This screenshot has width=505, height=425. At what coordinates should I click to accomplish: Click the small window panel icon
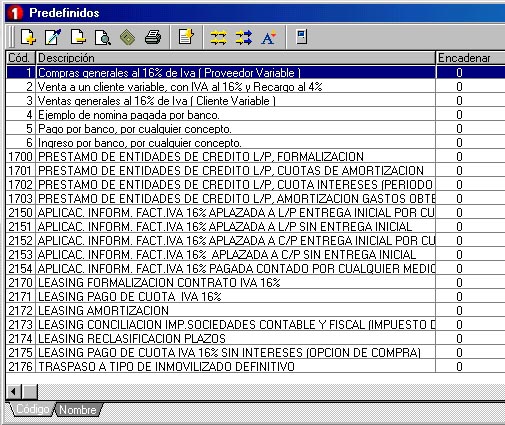coord(301,37)
